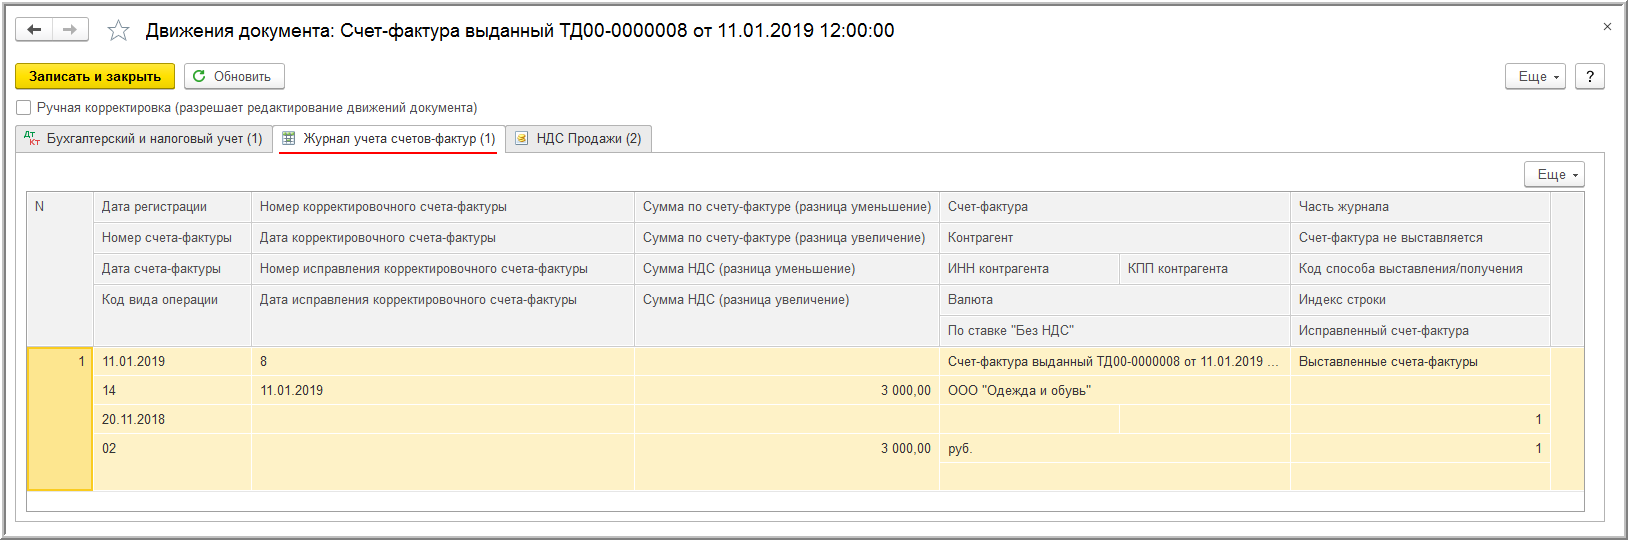The height and width of the screenshot is (540, 1628).
Task: Click the НДС Продажи register icon
Action: tap(521, 138)
